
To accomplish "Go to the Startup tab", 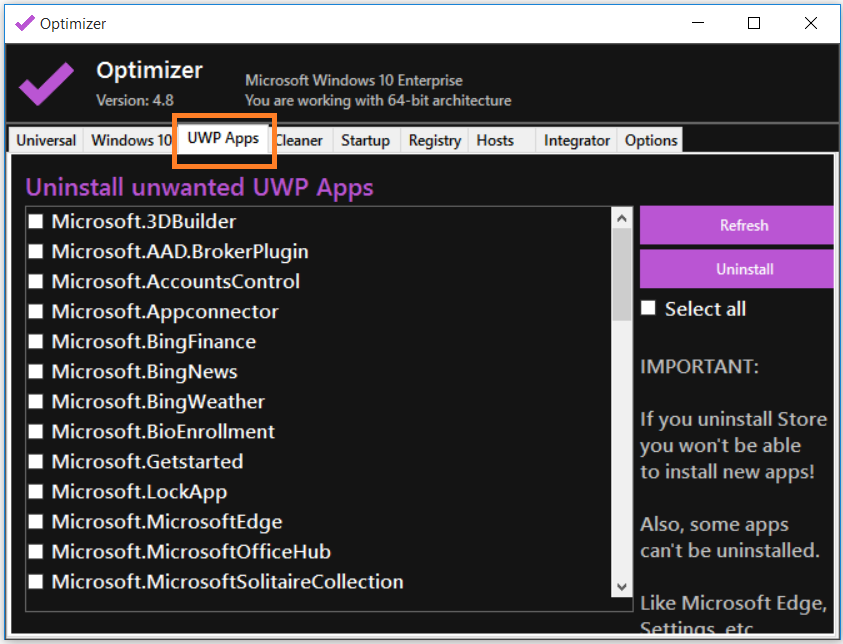I will click(x=366, y=140).
